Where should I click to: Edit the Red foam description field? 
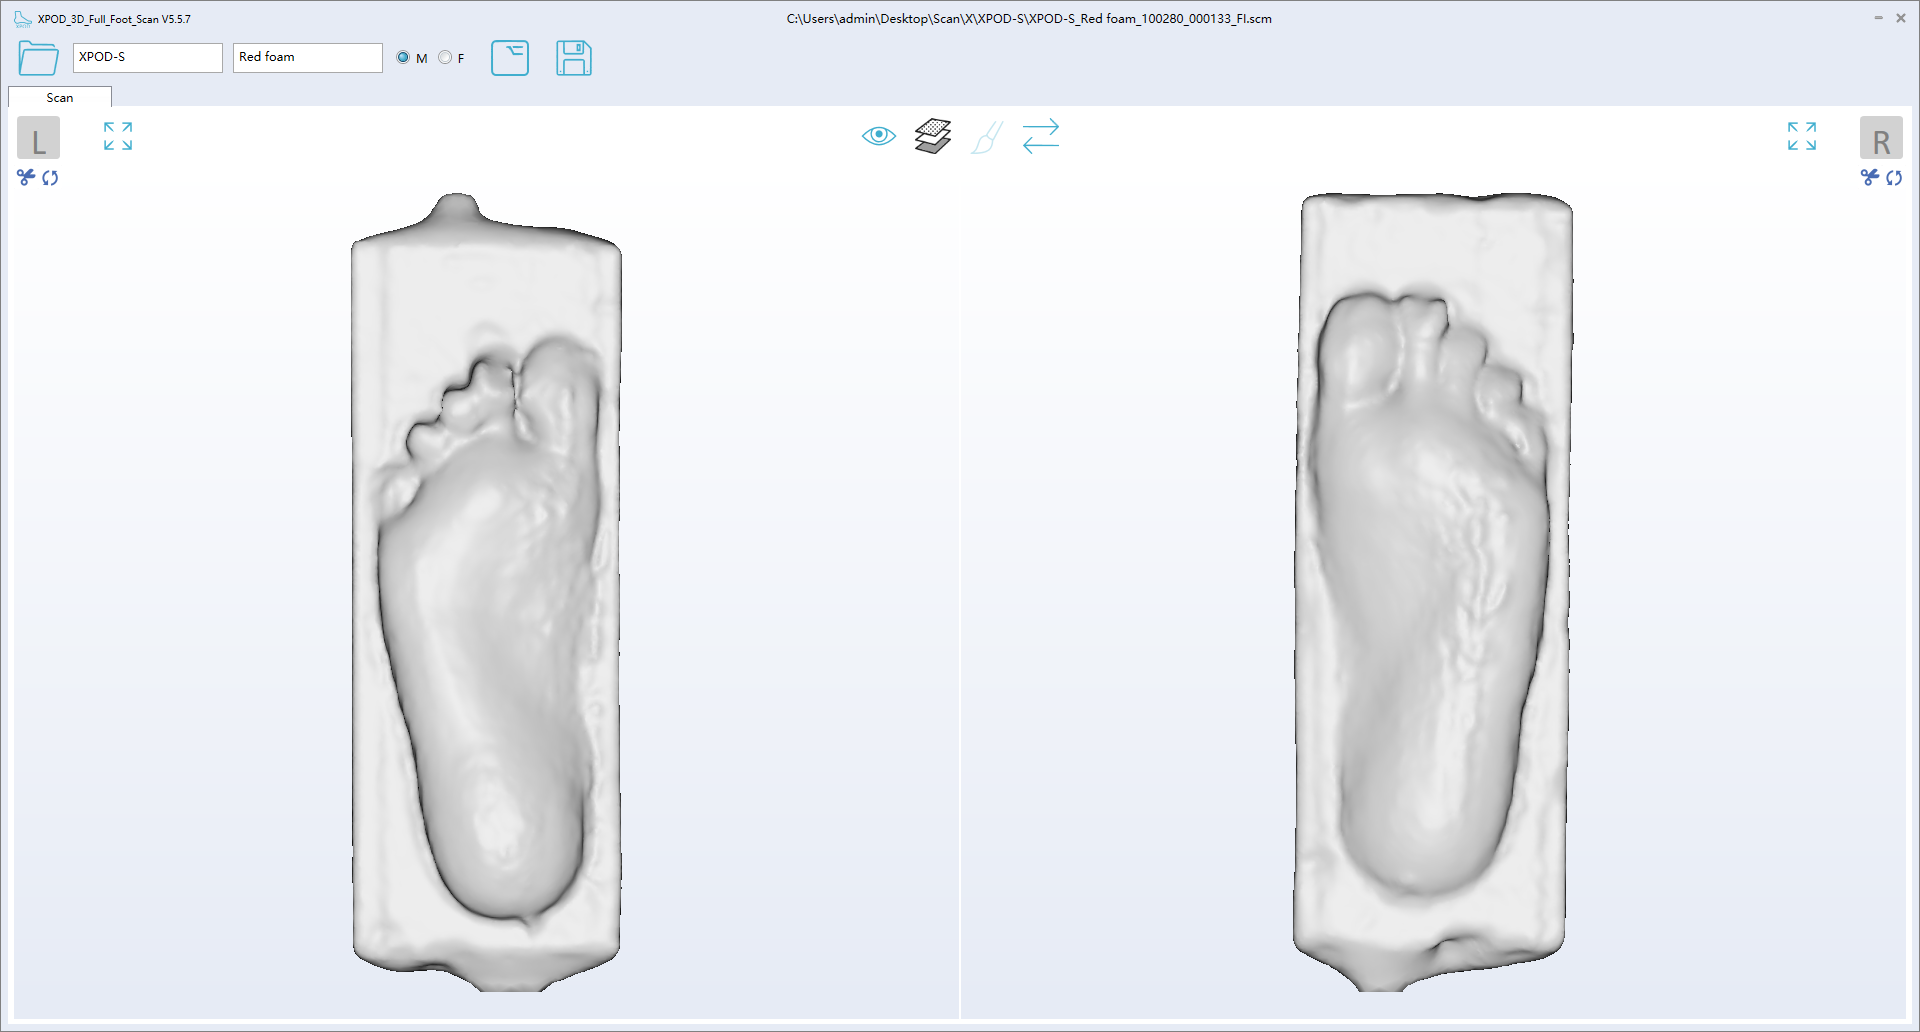point(307,57)
